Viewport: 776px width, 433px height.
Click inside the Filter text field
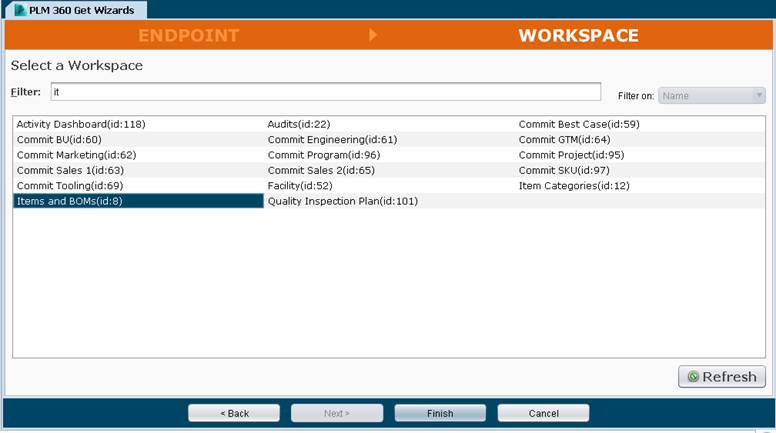coord(326,92)
